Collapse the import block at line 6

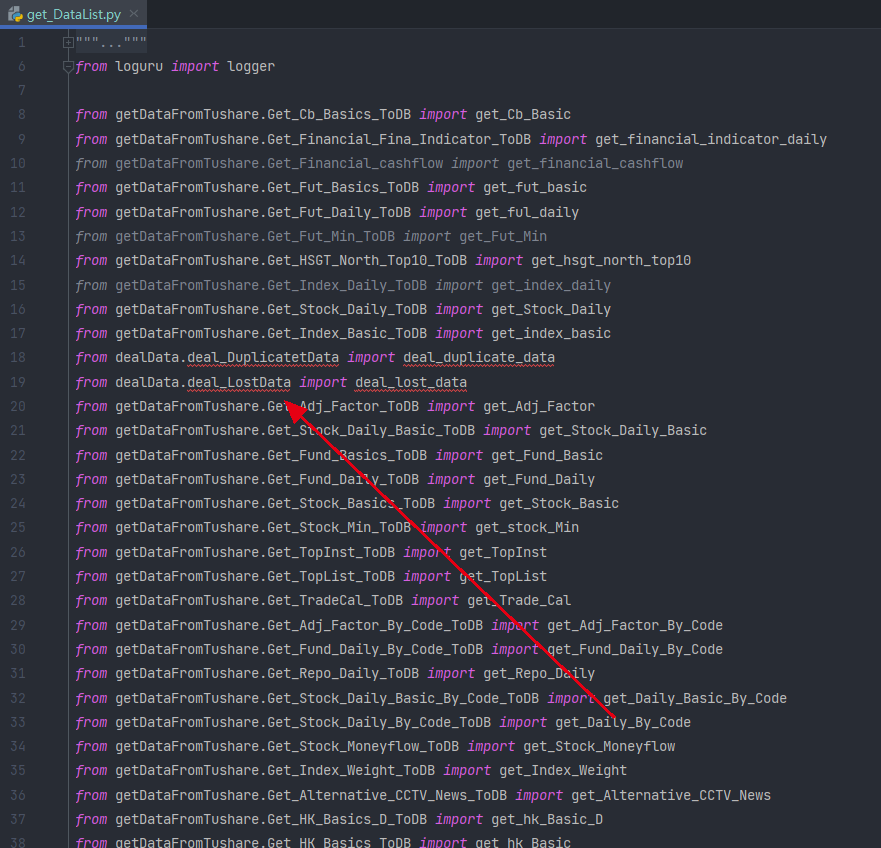tap(68, 67)
